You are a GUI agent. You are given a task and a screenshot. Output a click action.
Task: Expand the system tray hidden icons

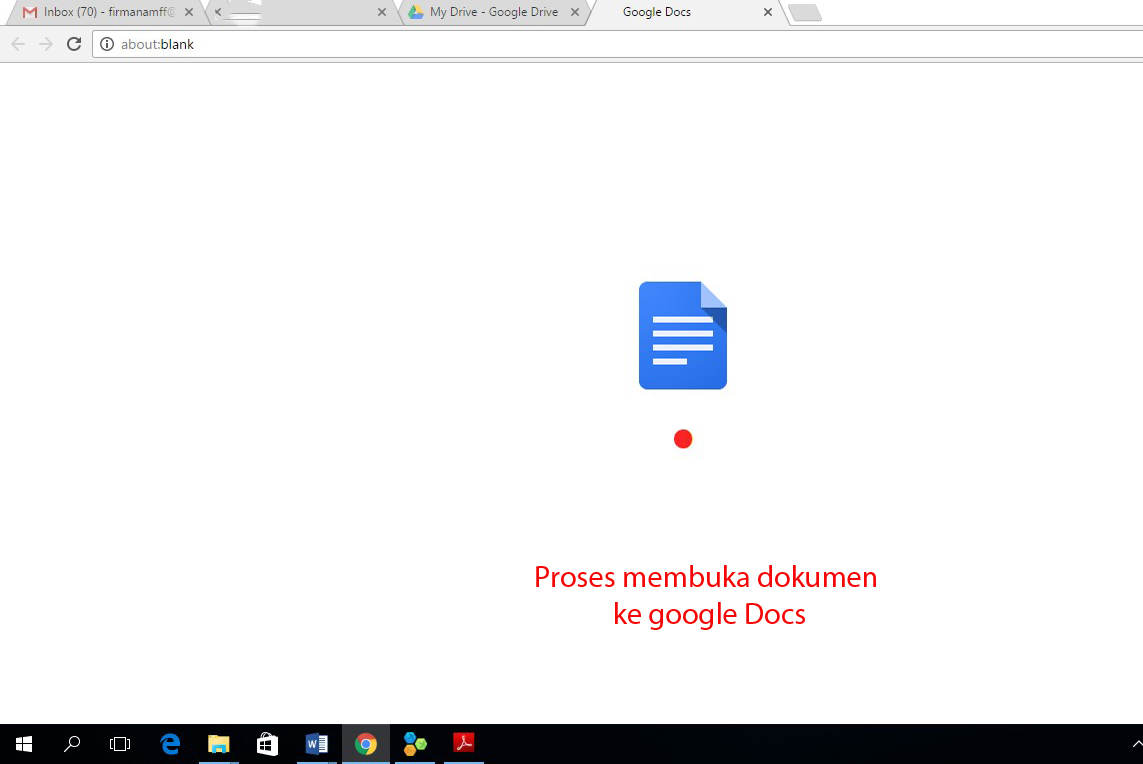coord(1135,744)
